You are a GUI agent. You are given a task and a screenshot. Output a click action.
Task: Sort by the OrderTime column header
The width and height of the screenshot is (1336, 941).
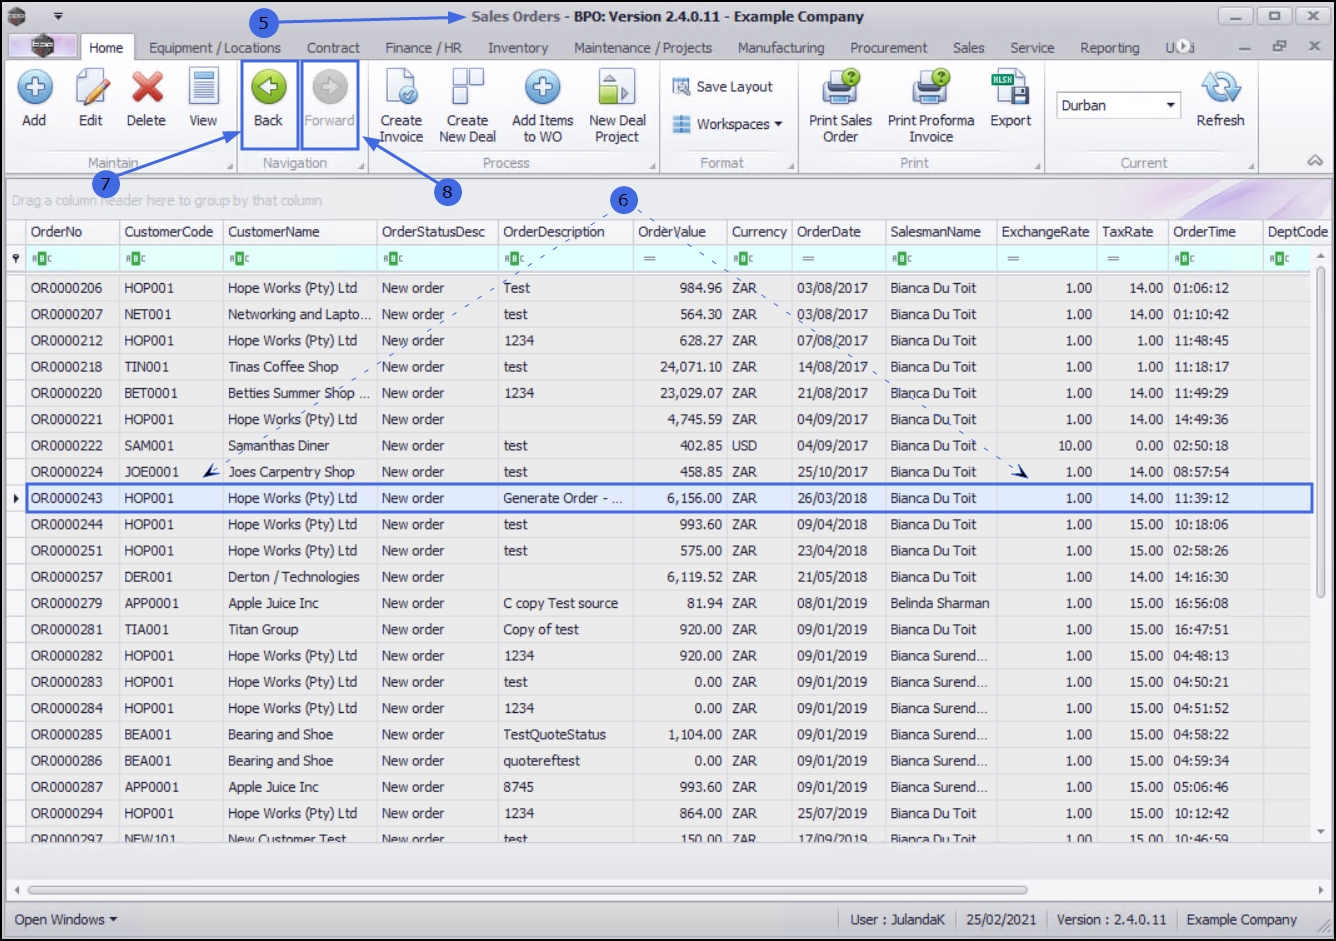click(x=1215, y=232)
